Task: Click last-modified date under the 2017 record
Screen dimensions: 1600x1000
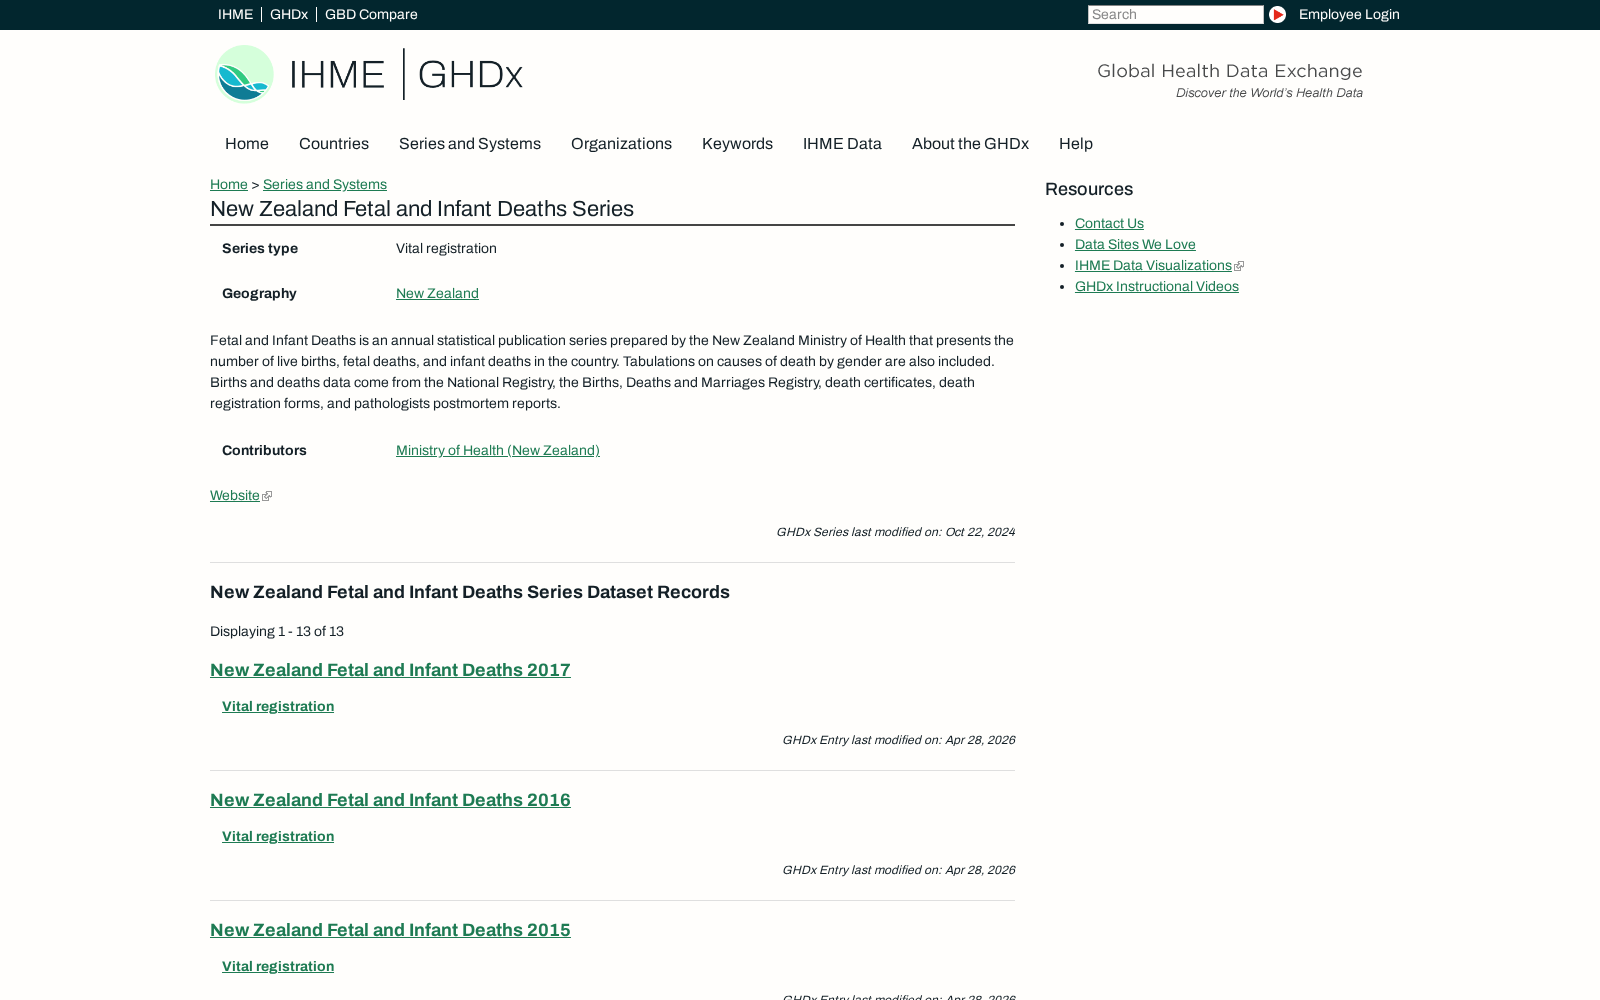Action: pos(898,740)
